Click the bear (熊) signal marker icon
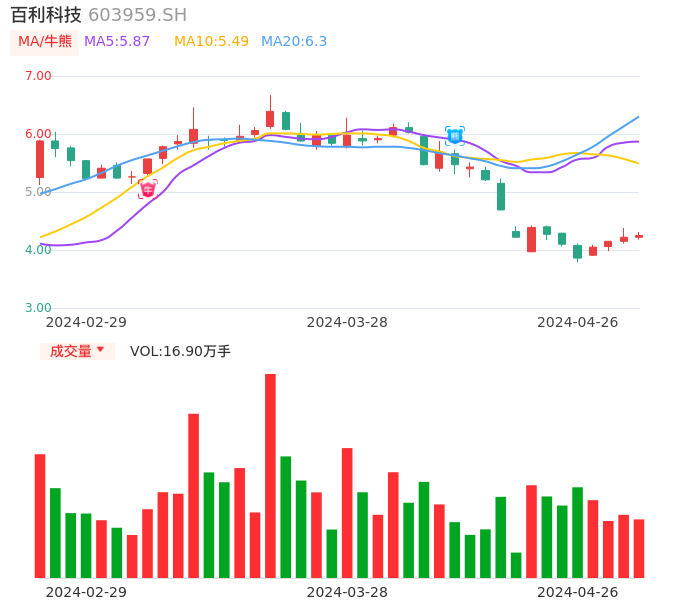This screenshot has width=686, height=606. tap(455, 136)
